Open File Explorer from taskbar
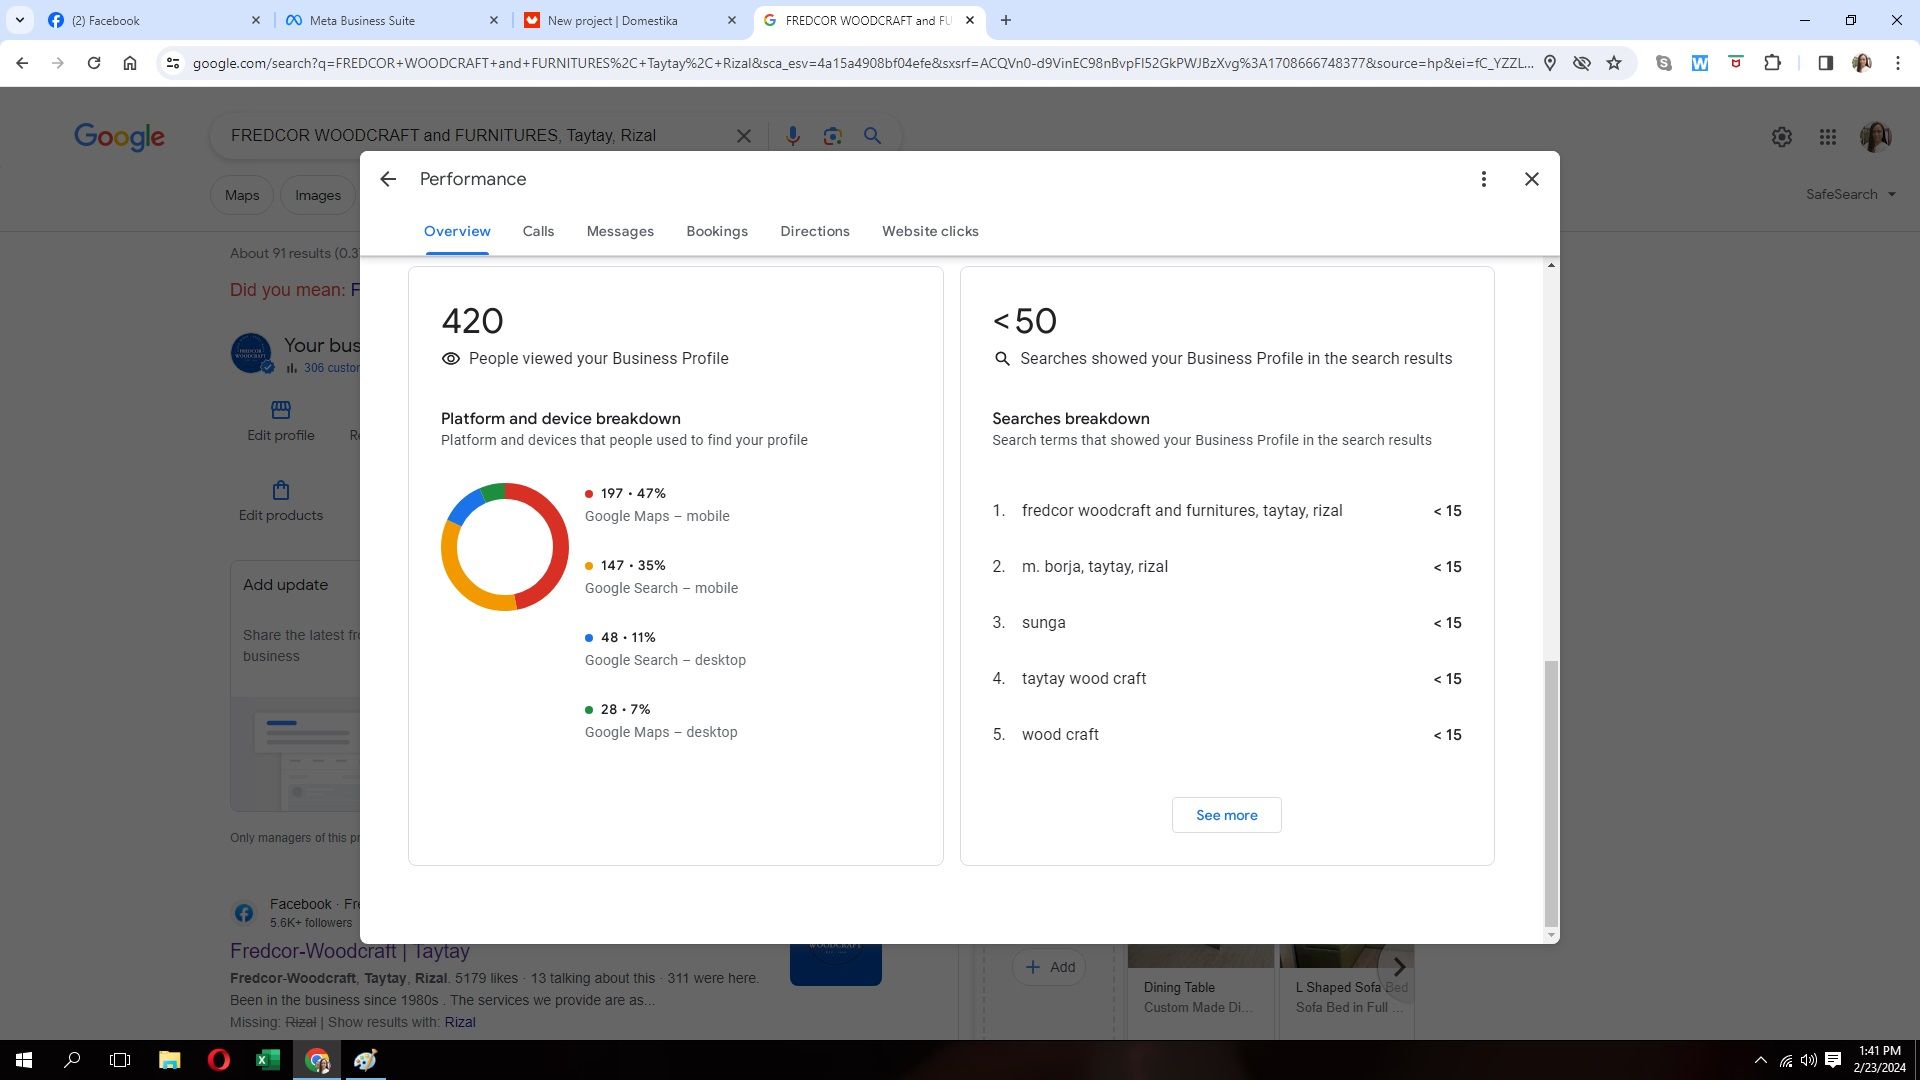Image resolution: width=1920 pixels, height=1080 pixels. [x=170, y=1060]
